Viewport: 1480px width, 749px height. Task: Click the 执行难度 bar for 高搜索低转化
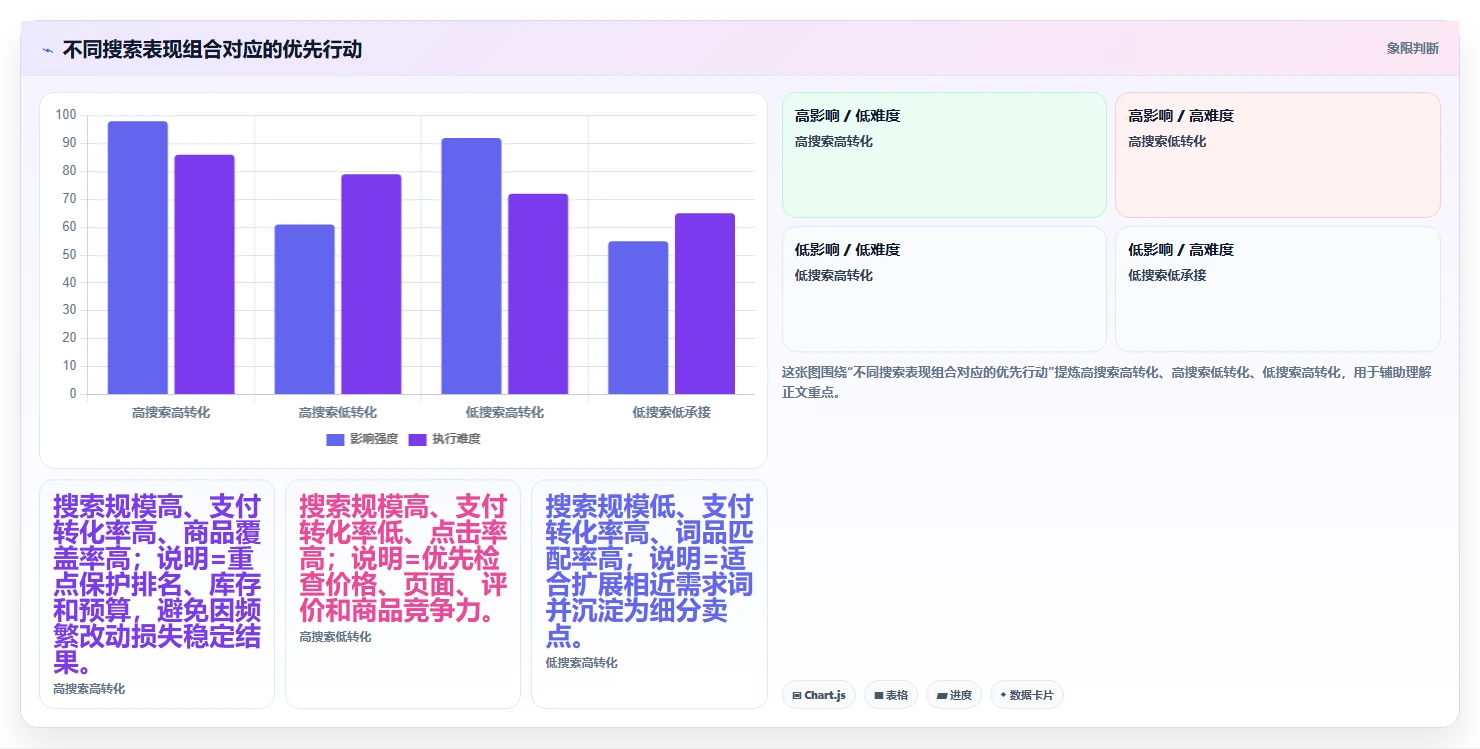371,284
